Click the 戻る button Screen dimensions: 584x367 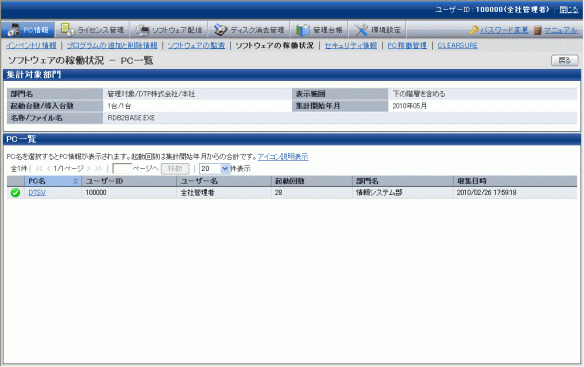click(565, 60)
